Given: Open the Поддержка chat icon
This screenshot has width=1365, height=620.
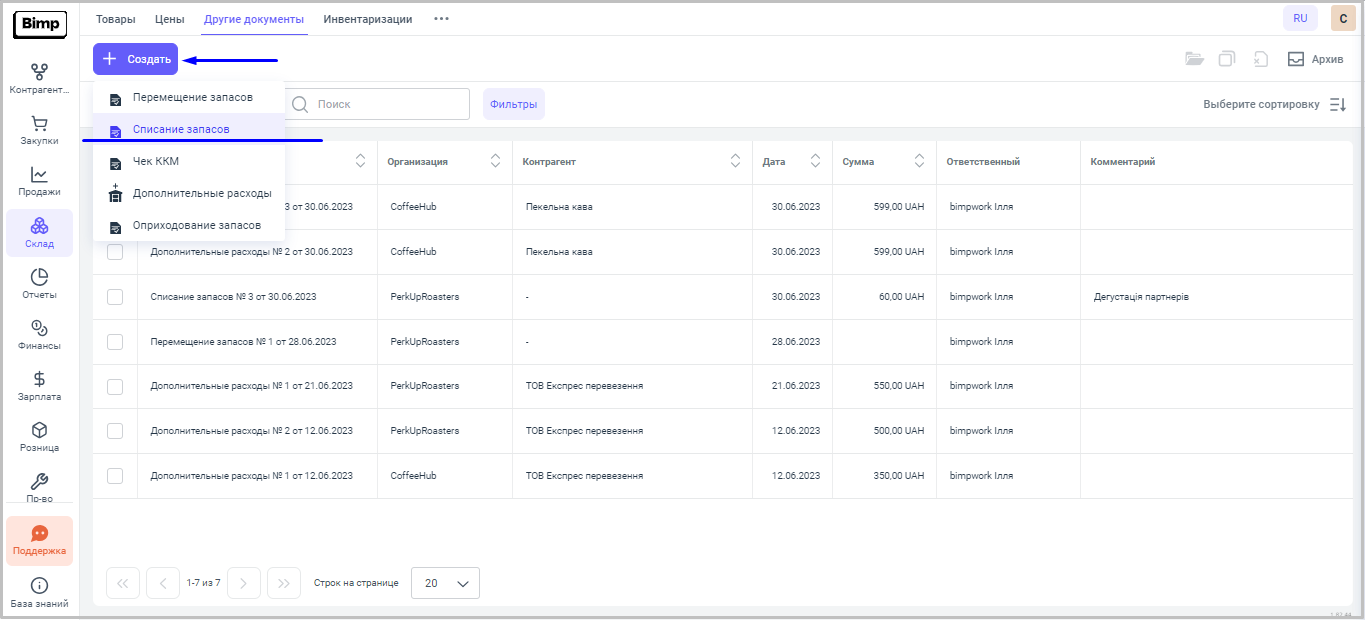Looking at the screenshot, I should [x=39, y=534].
